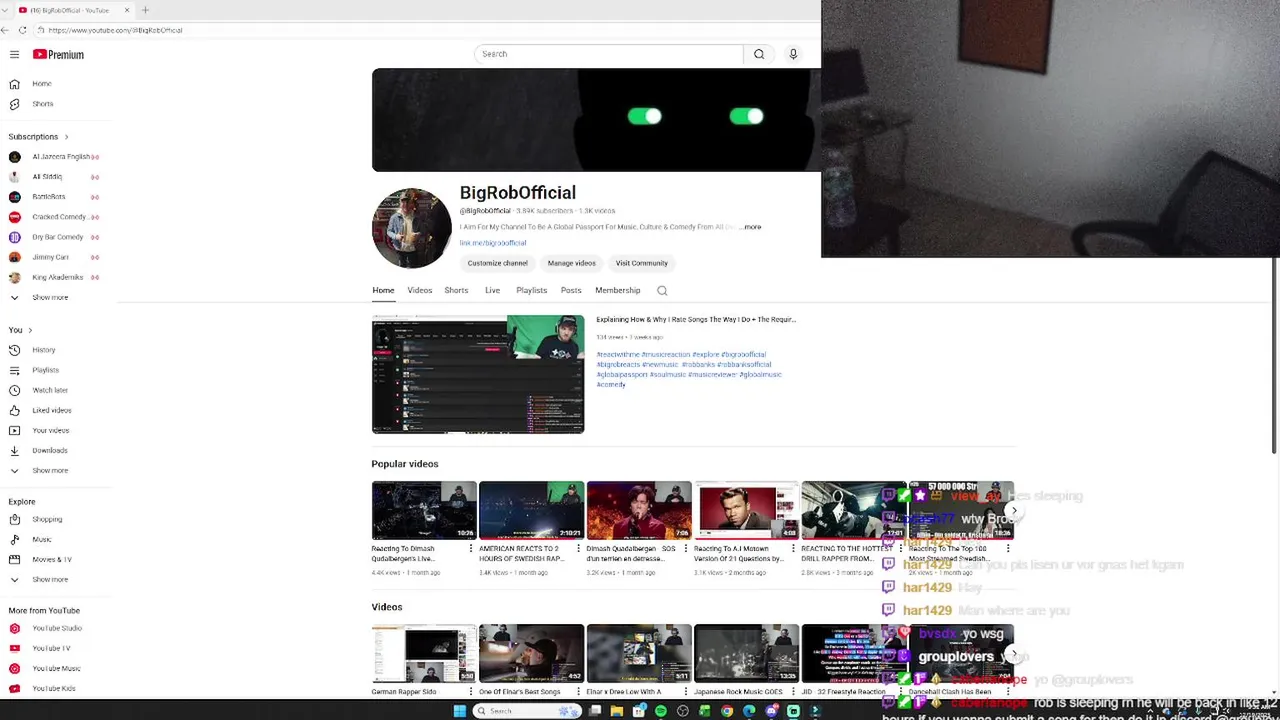
Task: Open featured video Explaining How & Why title
Action: pyautogui.click(x=696, y=319)
